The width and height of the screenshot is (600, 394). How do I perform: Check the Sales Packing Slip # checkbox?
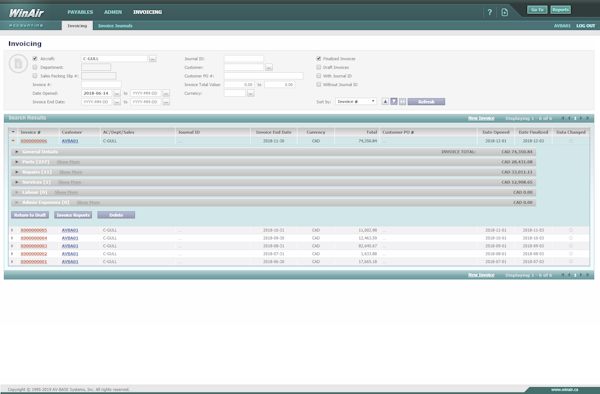pyautogui.click(x=35, y=76)
